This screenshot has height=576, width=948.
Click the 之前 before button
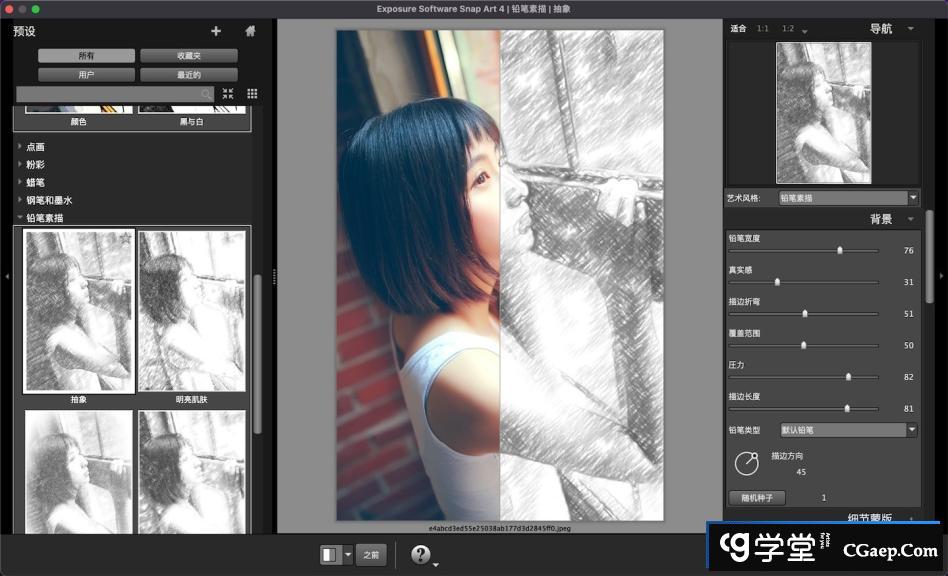click(371, 554)
